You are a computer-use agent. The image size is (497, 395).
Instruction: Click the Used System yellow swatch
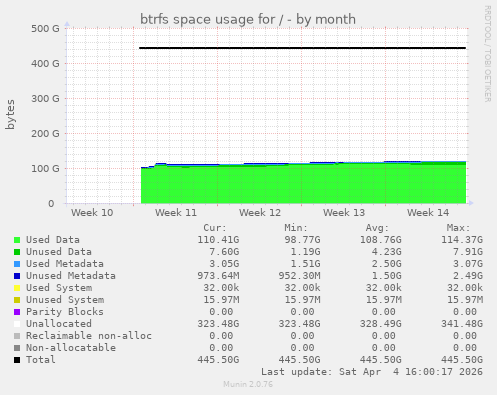(17, 288)
